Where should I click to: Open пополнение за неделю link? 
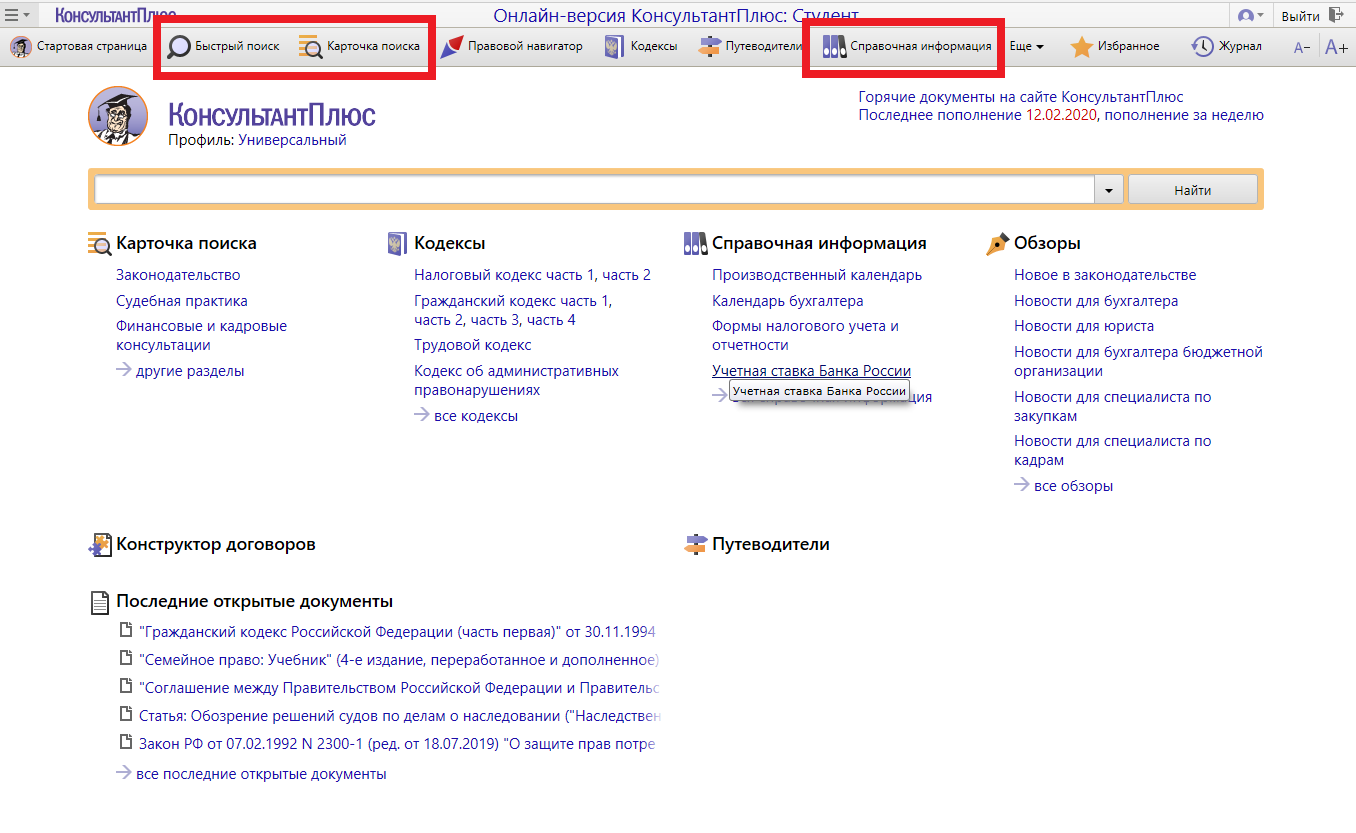click(1184, 115)
